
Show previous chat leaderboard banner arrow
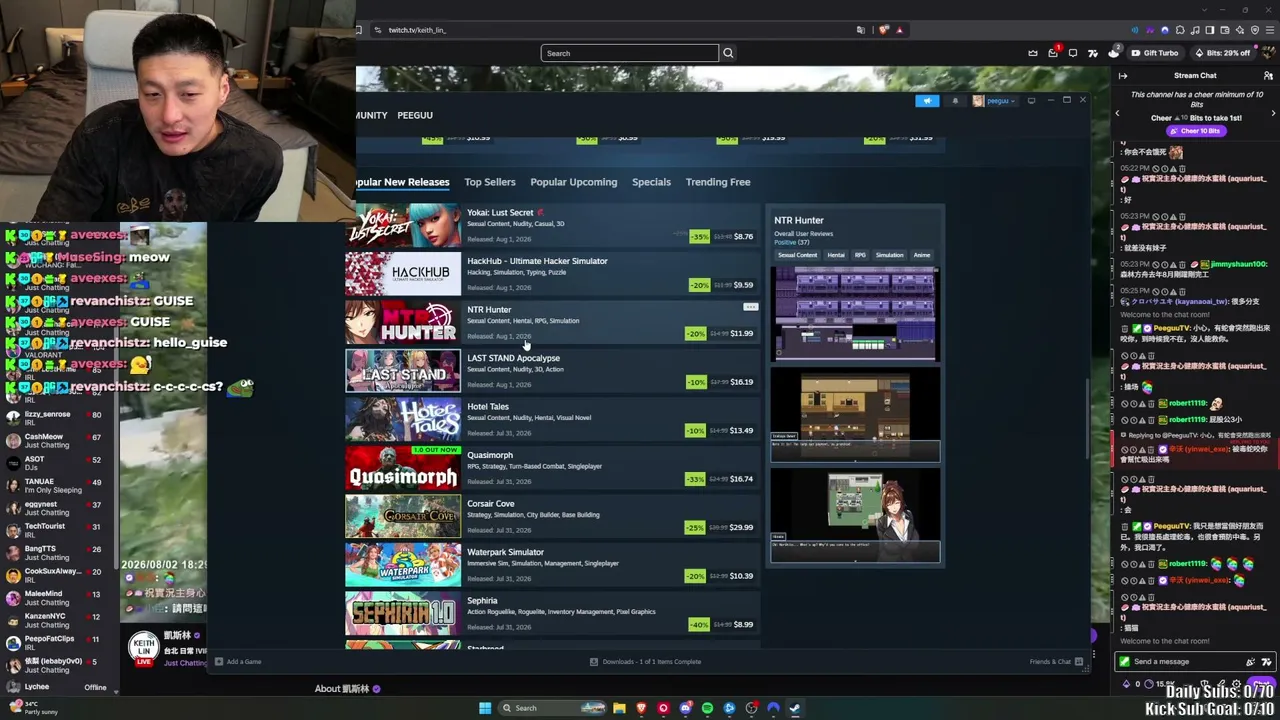coord(1118,113)
